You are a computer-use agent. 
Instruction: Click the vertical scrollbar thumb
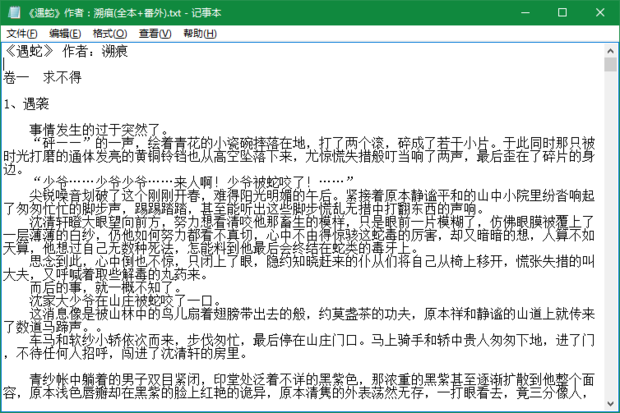point(611,65)
